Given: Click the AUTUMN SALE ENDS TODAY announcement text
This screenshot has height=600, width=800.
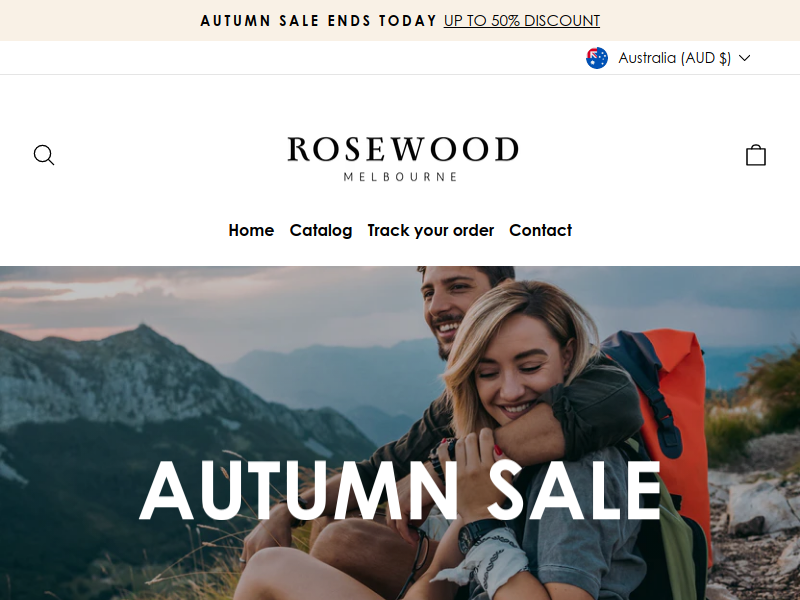Looking at the screenshot, I should pyautogui.click(x=318, y=21).
